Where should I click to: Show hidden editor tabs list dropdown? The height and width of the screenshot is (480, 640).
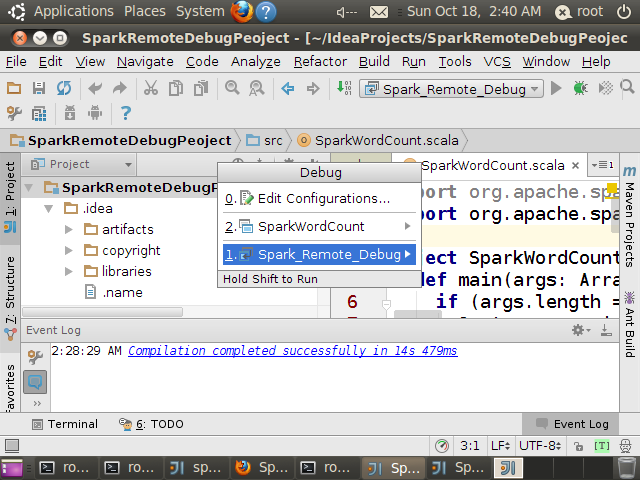[x=602, y=165]
